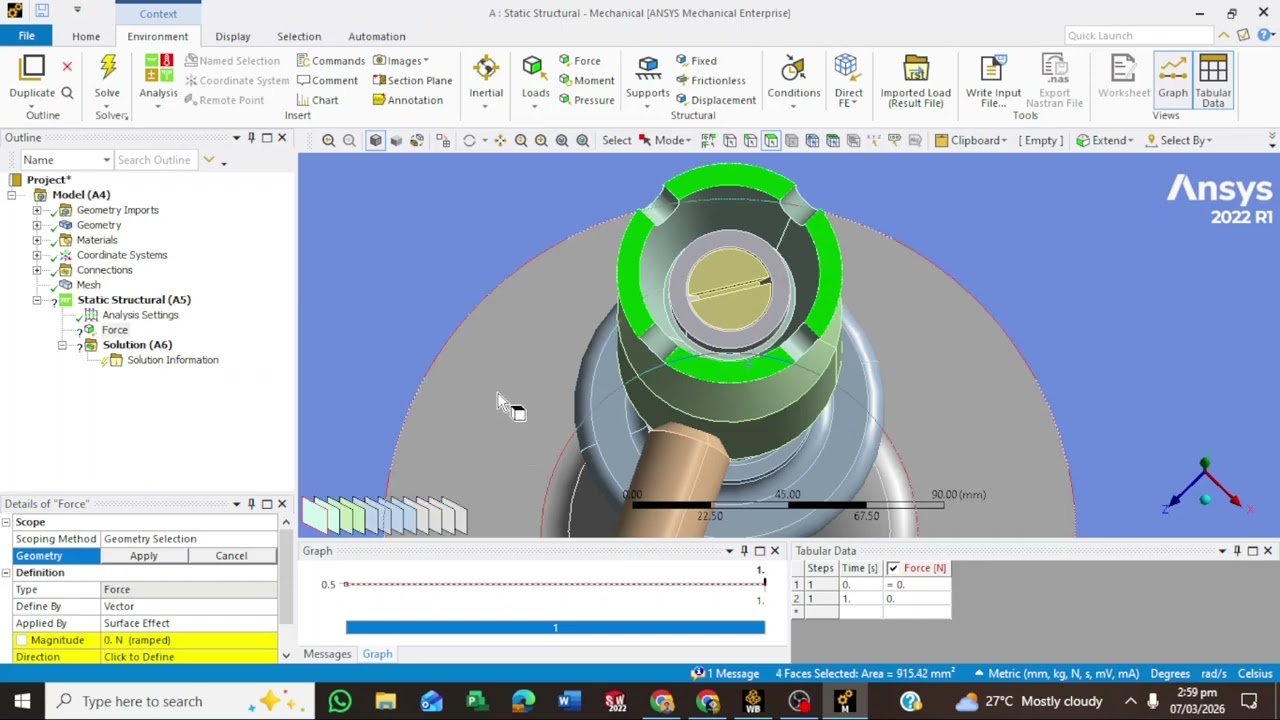Collapse the Scope section
Image resolution: width=1280 pixels, height=720 pixels.
tap(7, 522)
